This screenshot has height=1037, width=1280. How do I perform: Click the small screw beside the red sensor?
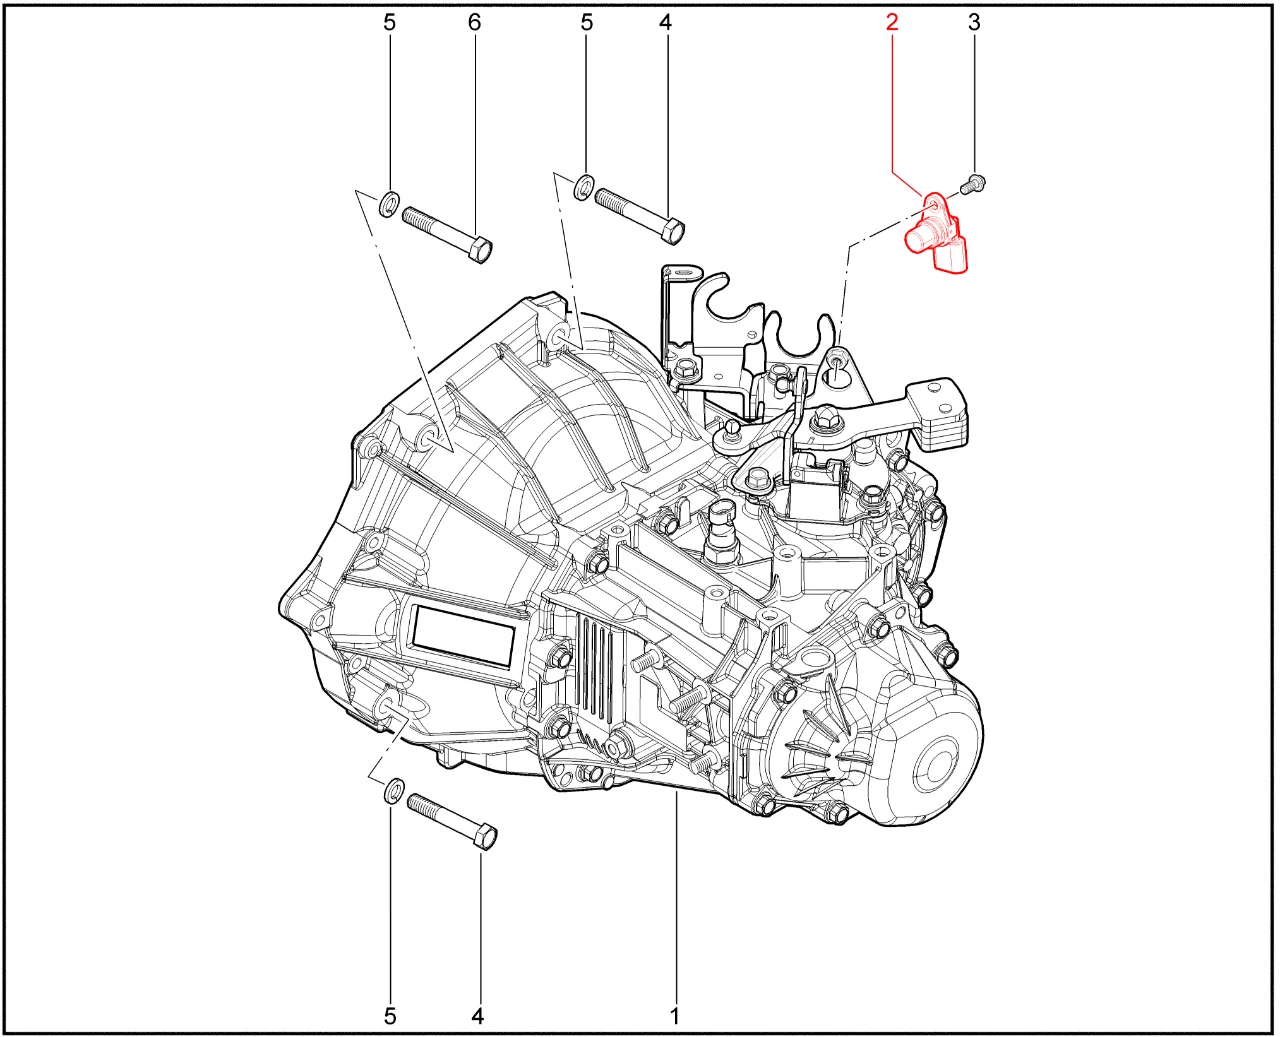(x=972, y=184)
